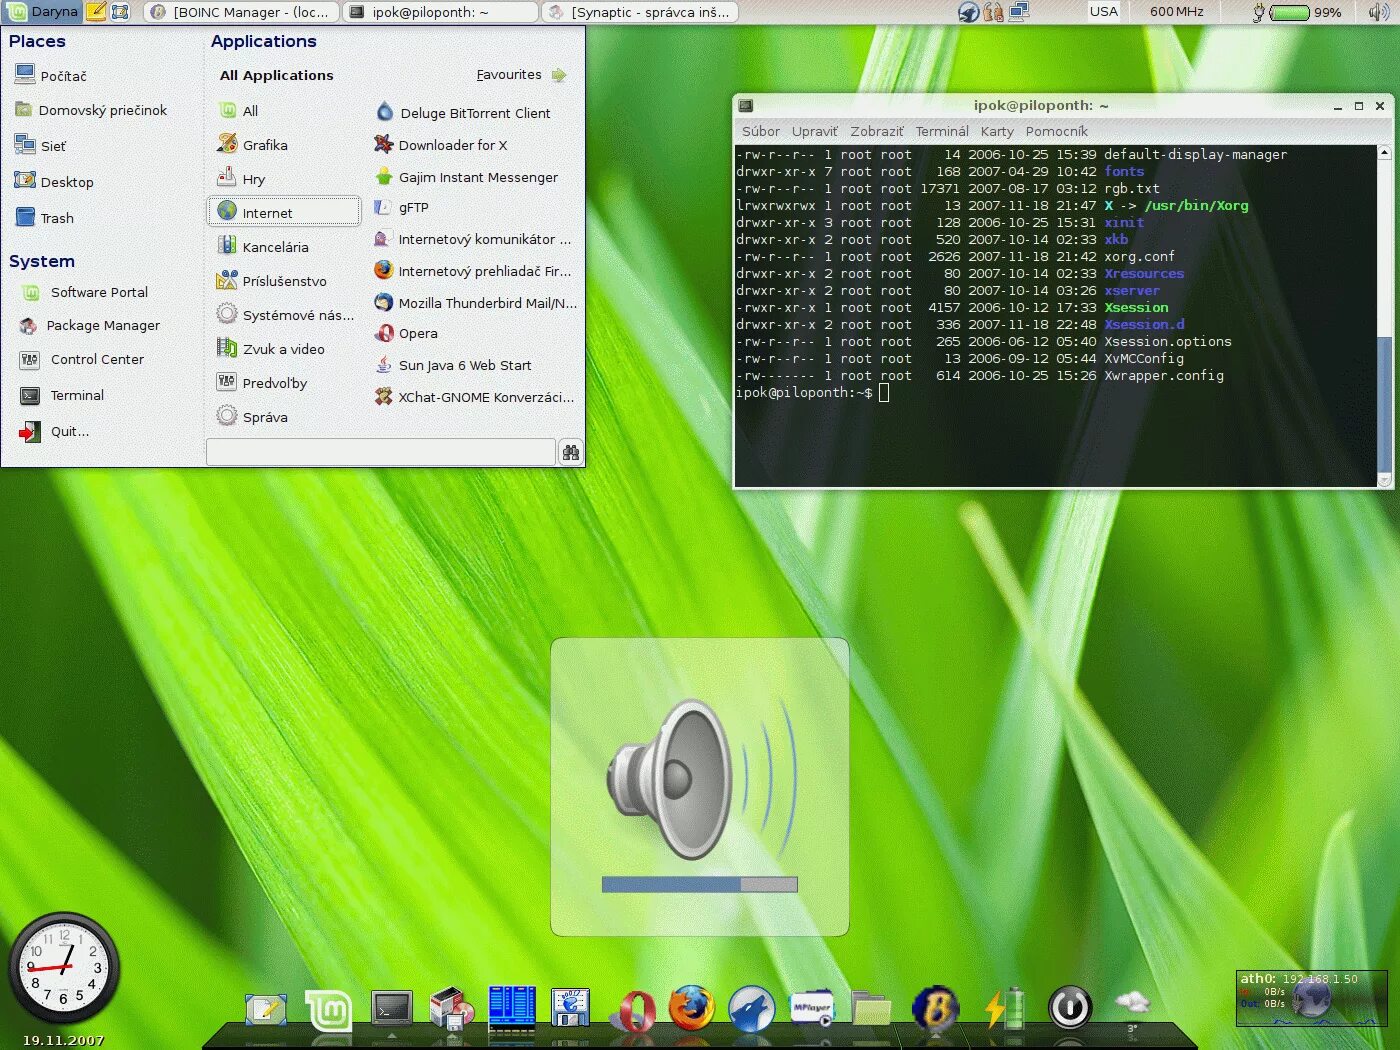Screen dimensions: 1400x1050
Task: Open the network monitors tray icon
Action: coord(1019,12)
